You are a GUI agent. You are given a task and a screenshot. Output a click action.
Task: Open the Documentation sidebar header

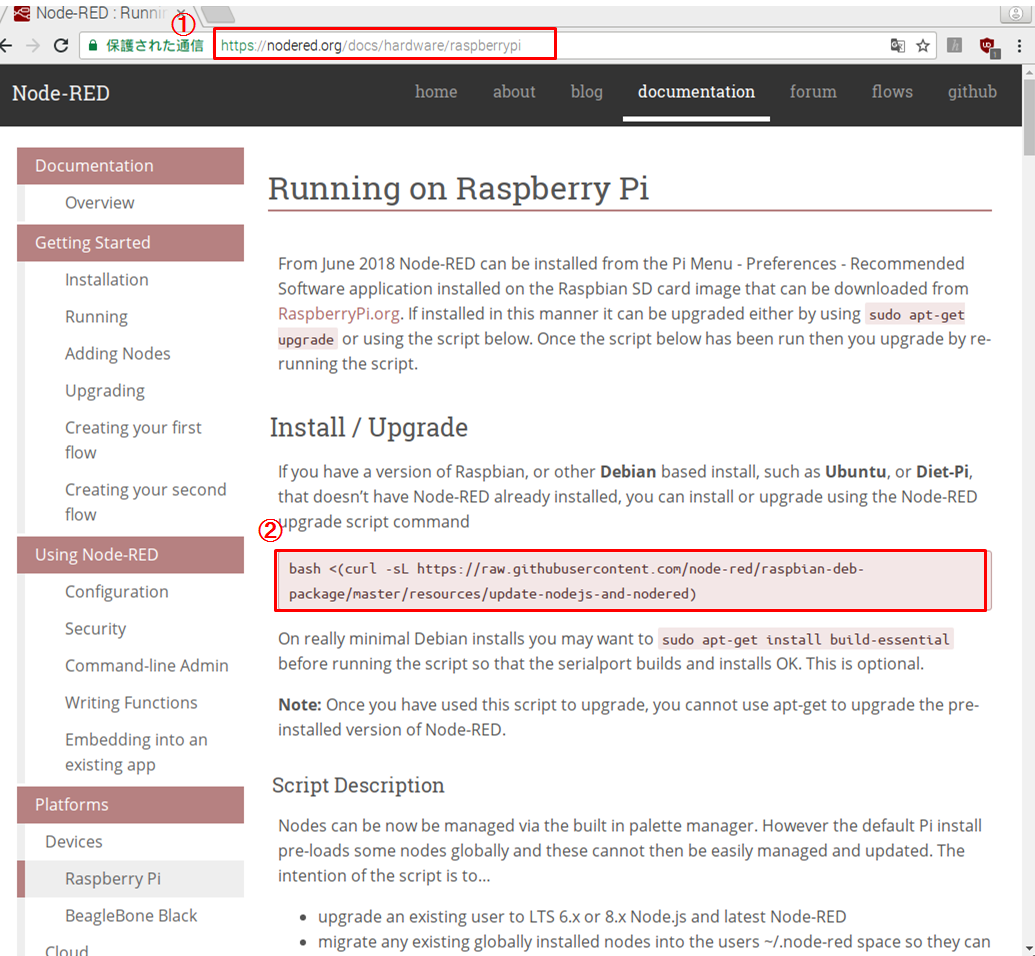(131, 166)
